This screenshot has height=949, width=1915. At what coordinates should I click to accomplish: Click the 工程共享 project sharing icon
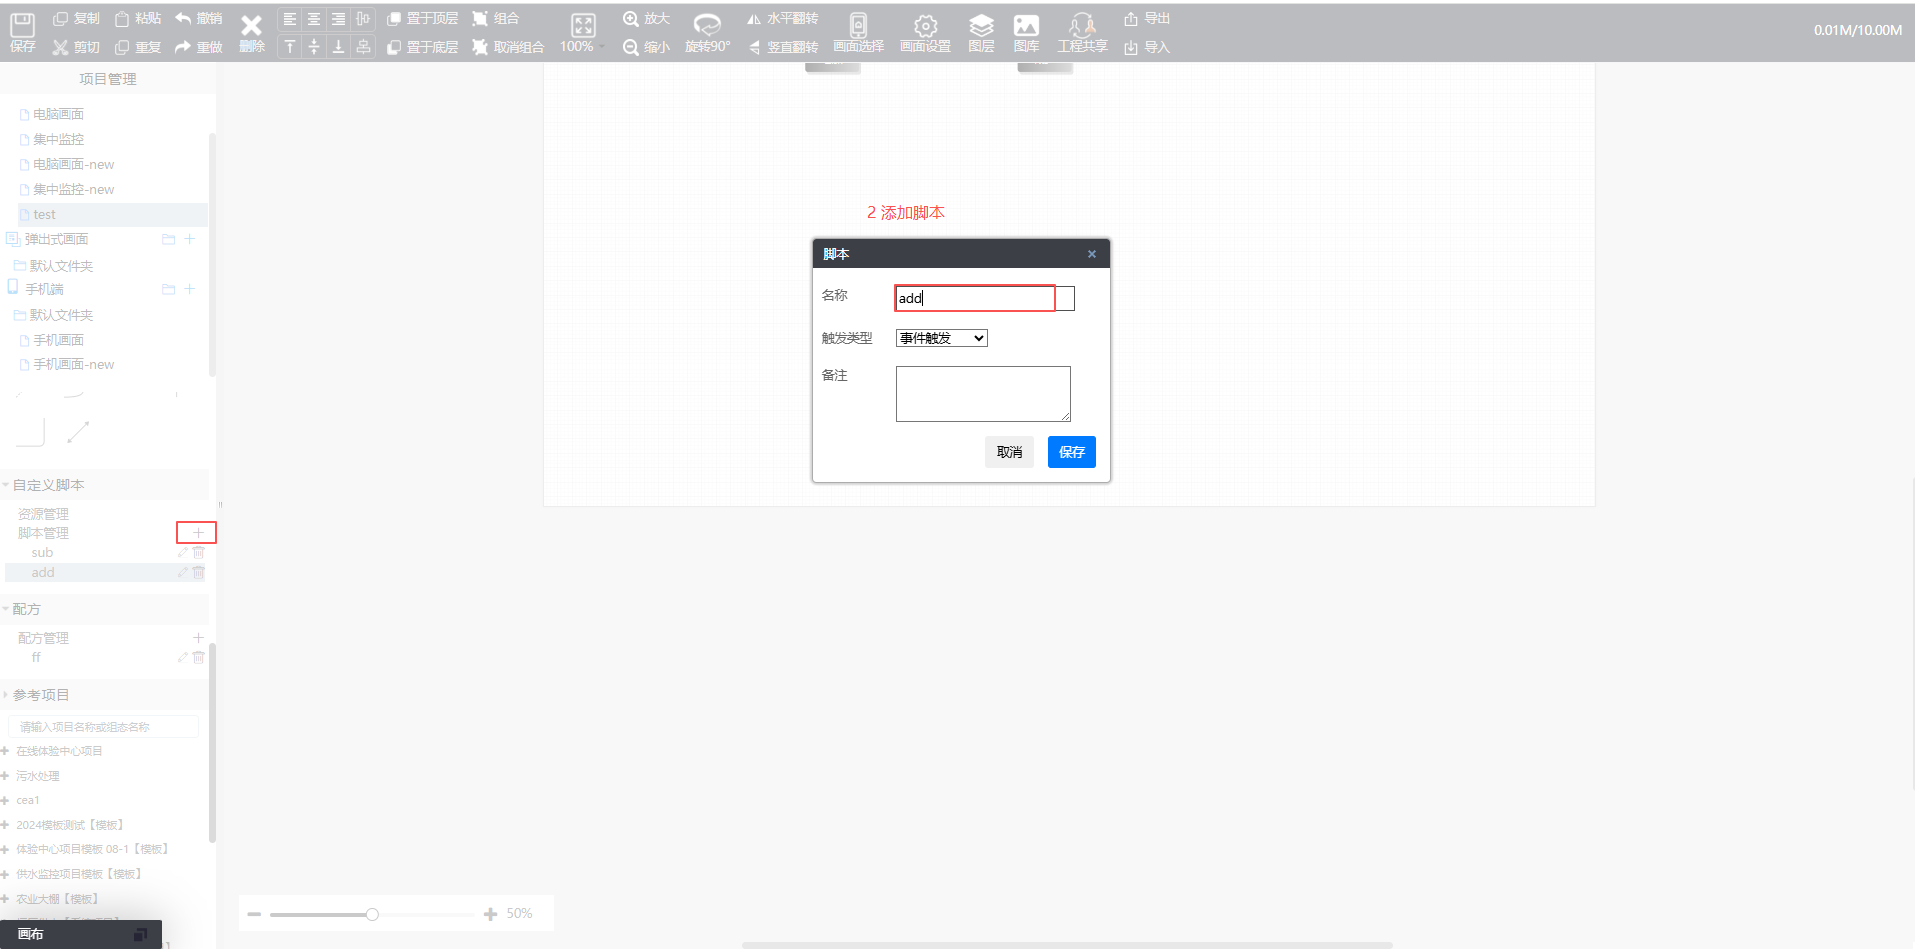pyautogui.click(x=1082, y=26)
